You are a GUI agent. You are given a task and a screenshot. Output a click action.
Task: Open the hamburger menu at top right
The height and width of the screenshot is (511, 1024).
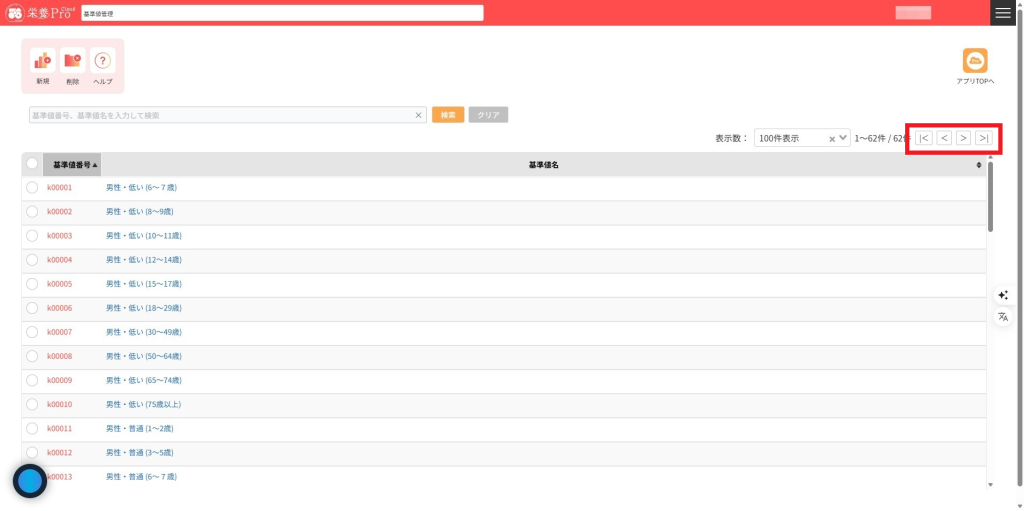(1003, 13)
